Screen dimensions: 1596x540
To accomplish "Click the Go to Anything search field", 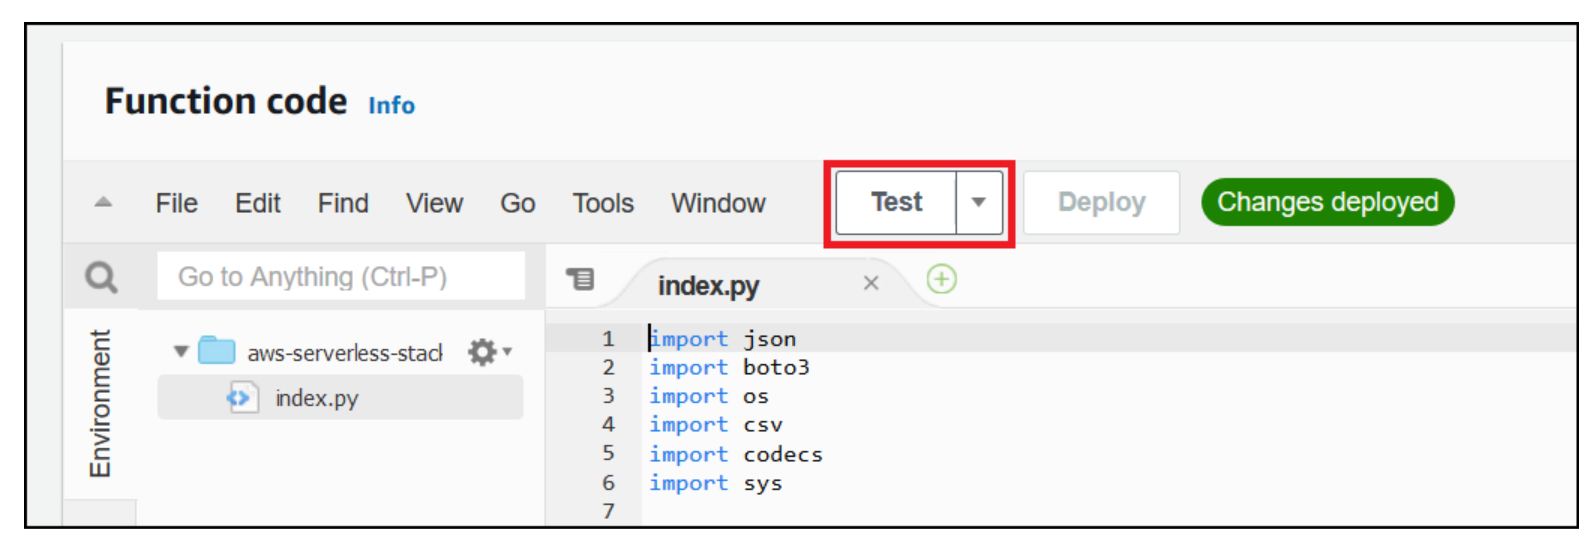I will tap(341, 276).
